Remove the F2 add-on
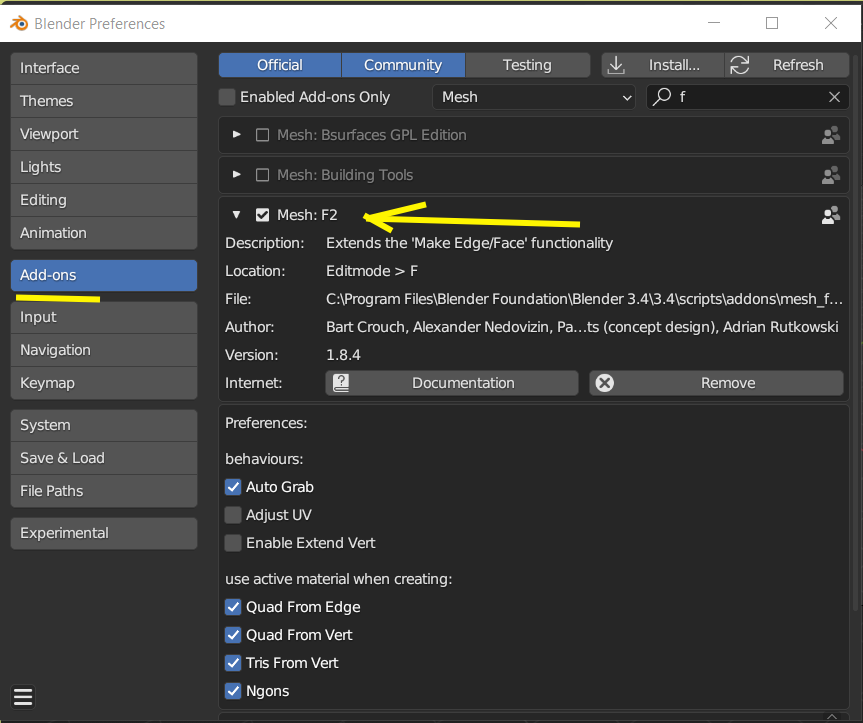The height and width of the screenshot is (723, 863). 716,383
